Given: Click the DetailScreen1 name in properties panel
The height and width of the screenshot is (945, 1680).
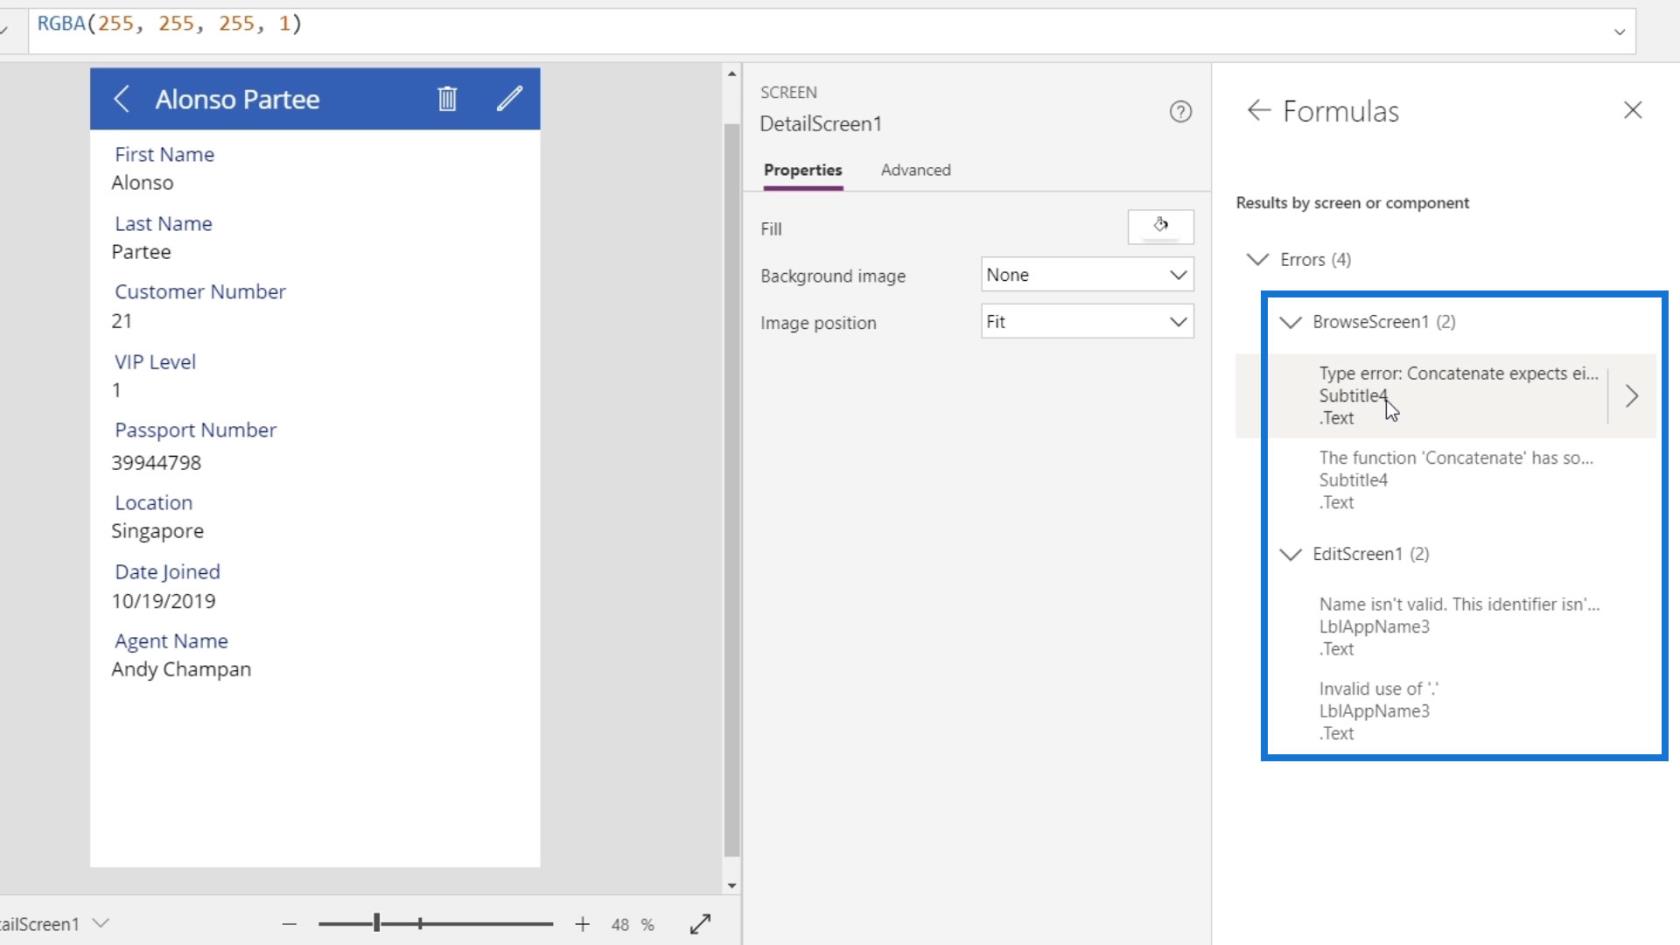Looking at the screenshot, I should coord(821,124).
